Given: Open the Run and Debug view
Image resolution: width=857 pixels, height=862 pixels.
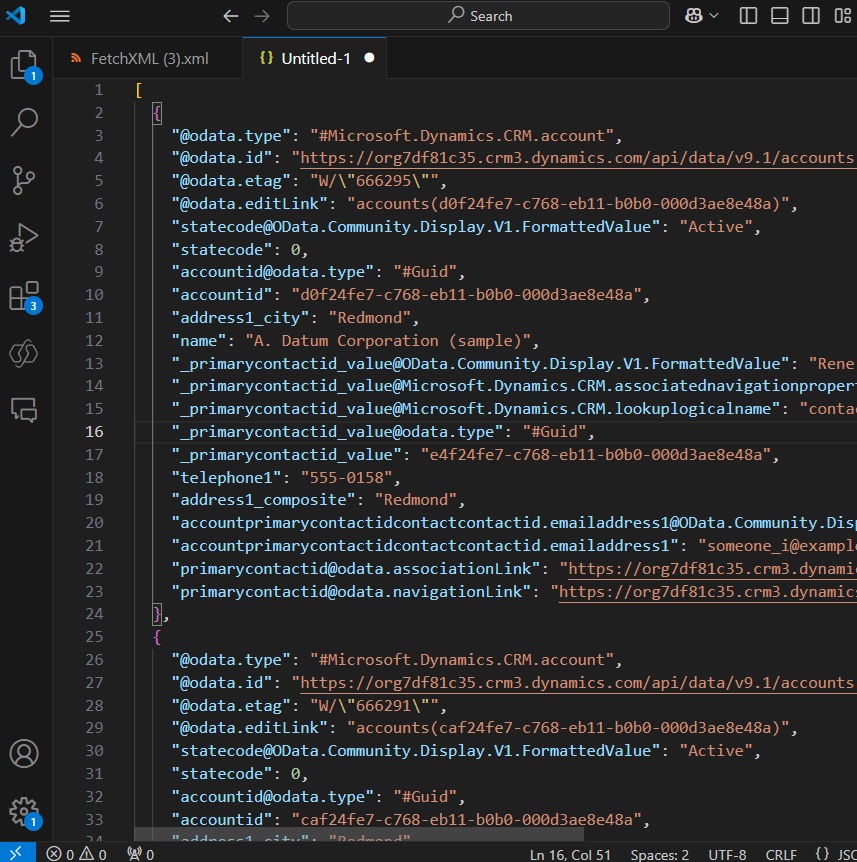Looking at the screenshot, I should coord(24,237).
